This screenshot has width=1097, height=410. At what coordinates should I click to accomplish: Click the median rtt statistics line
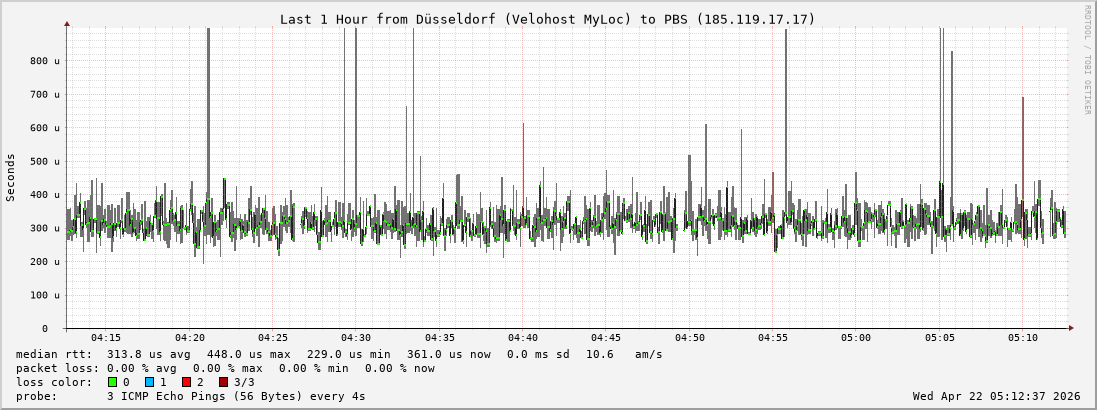pyautogui.click(x=339, y=354)
